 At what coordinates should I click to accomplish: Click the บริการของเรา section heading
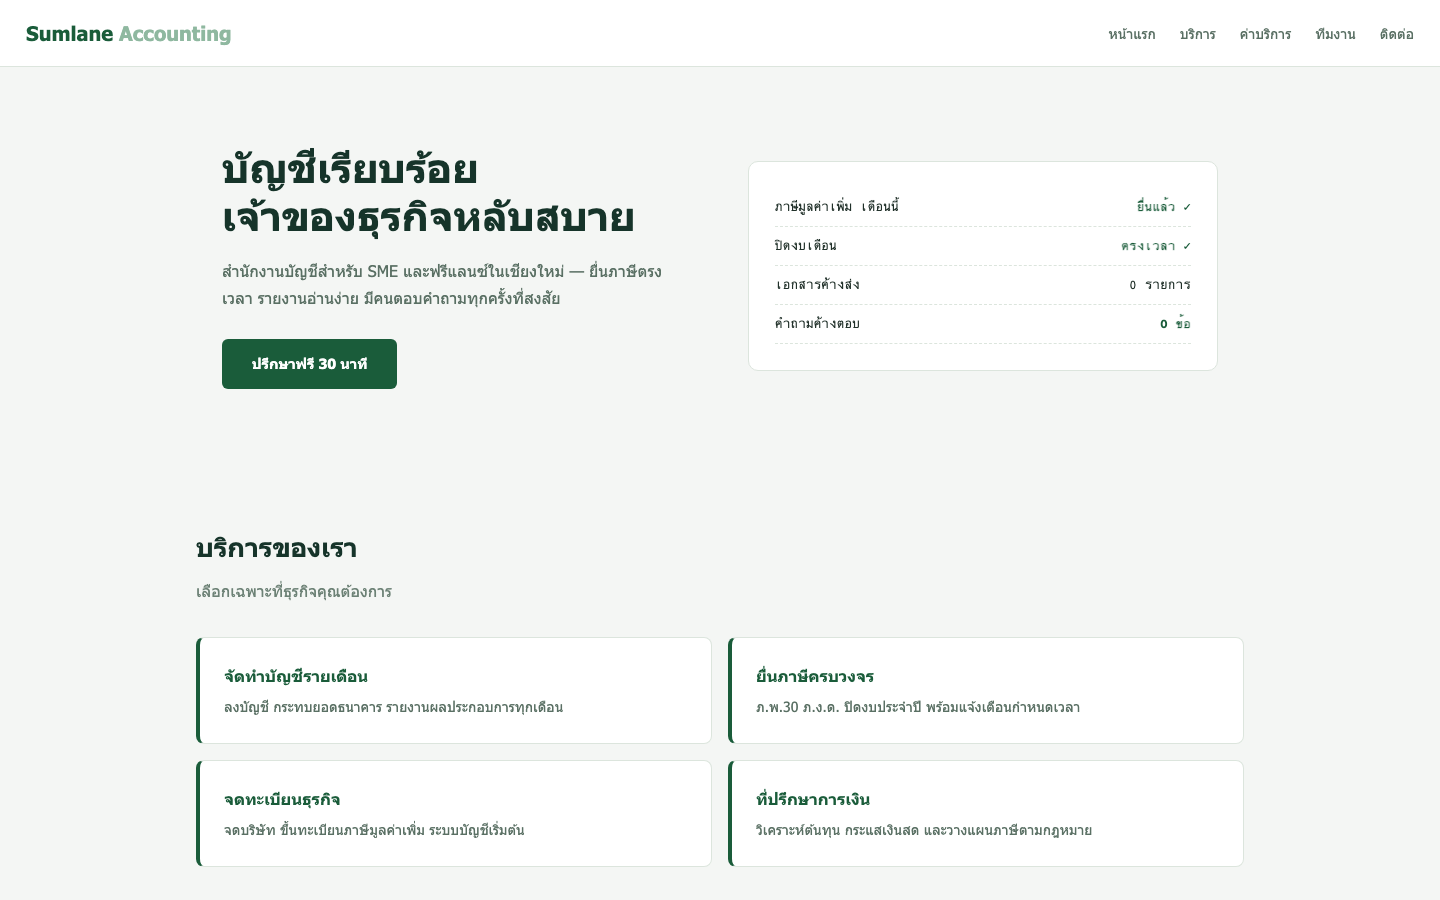click(x=276, y=549)
